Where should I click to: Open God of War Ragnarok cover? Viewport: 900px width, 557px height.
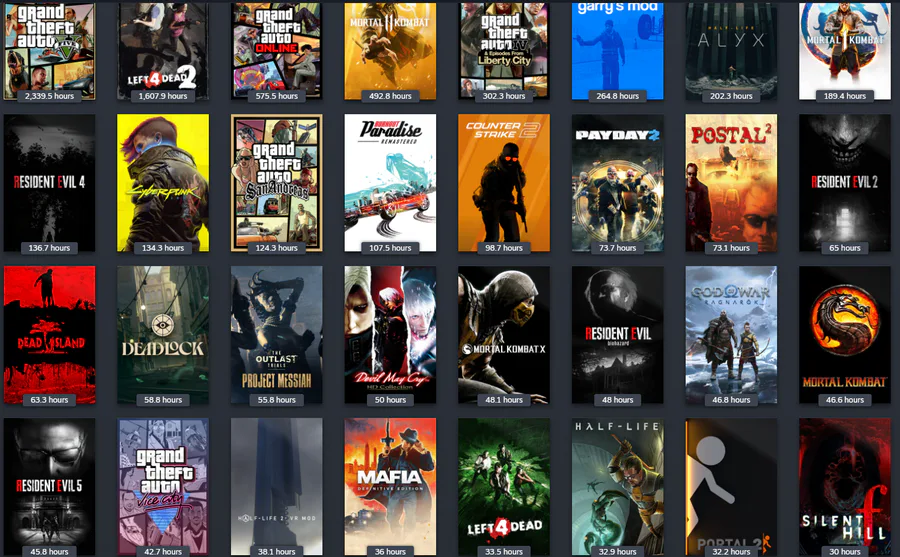731,335
